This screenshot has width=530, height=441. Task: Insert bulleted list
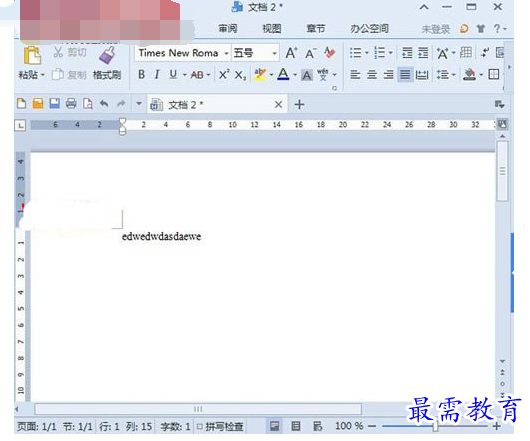tap(355, 53)
